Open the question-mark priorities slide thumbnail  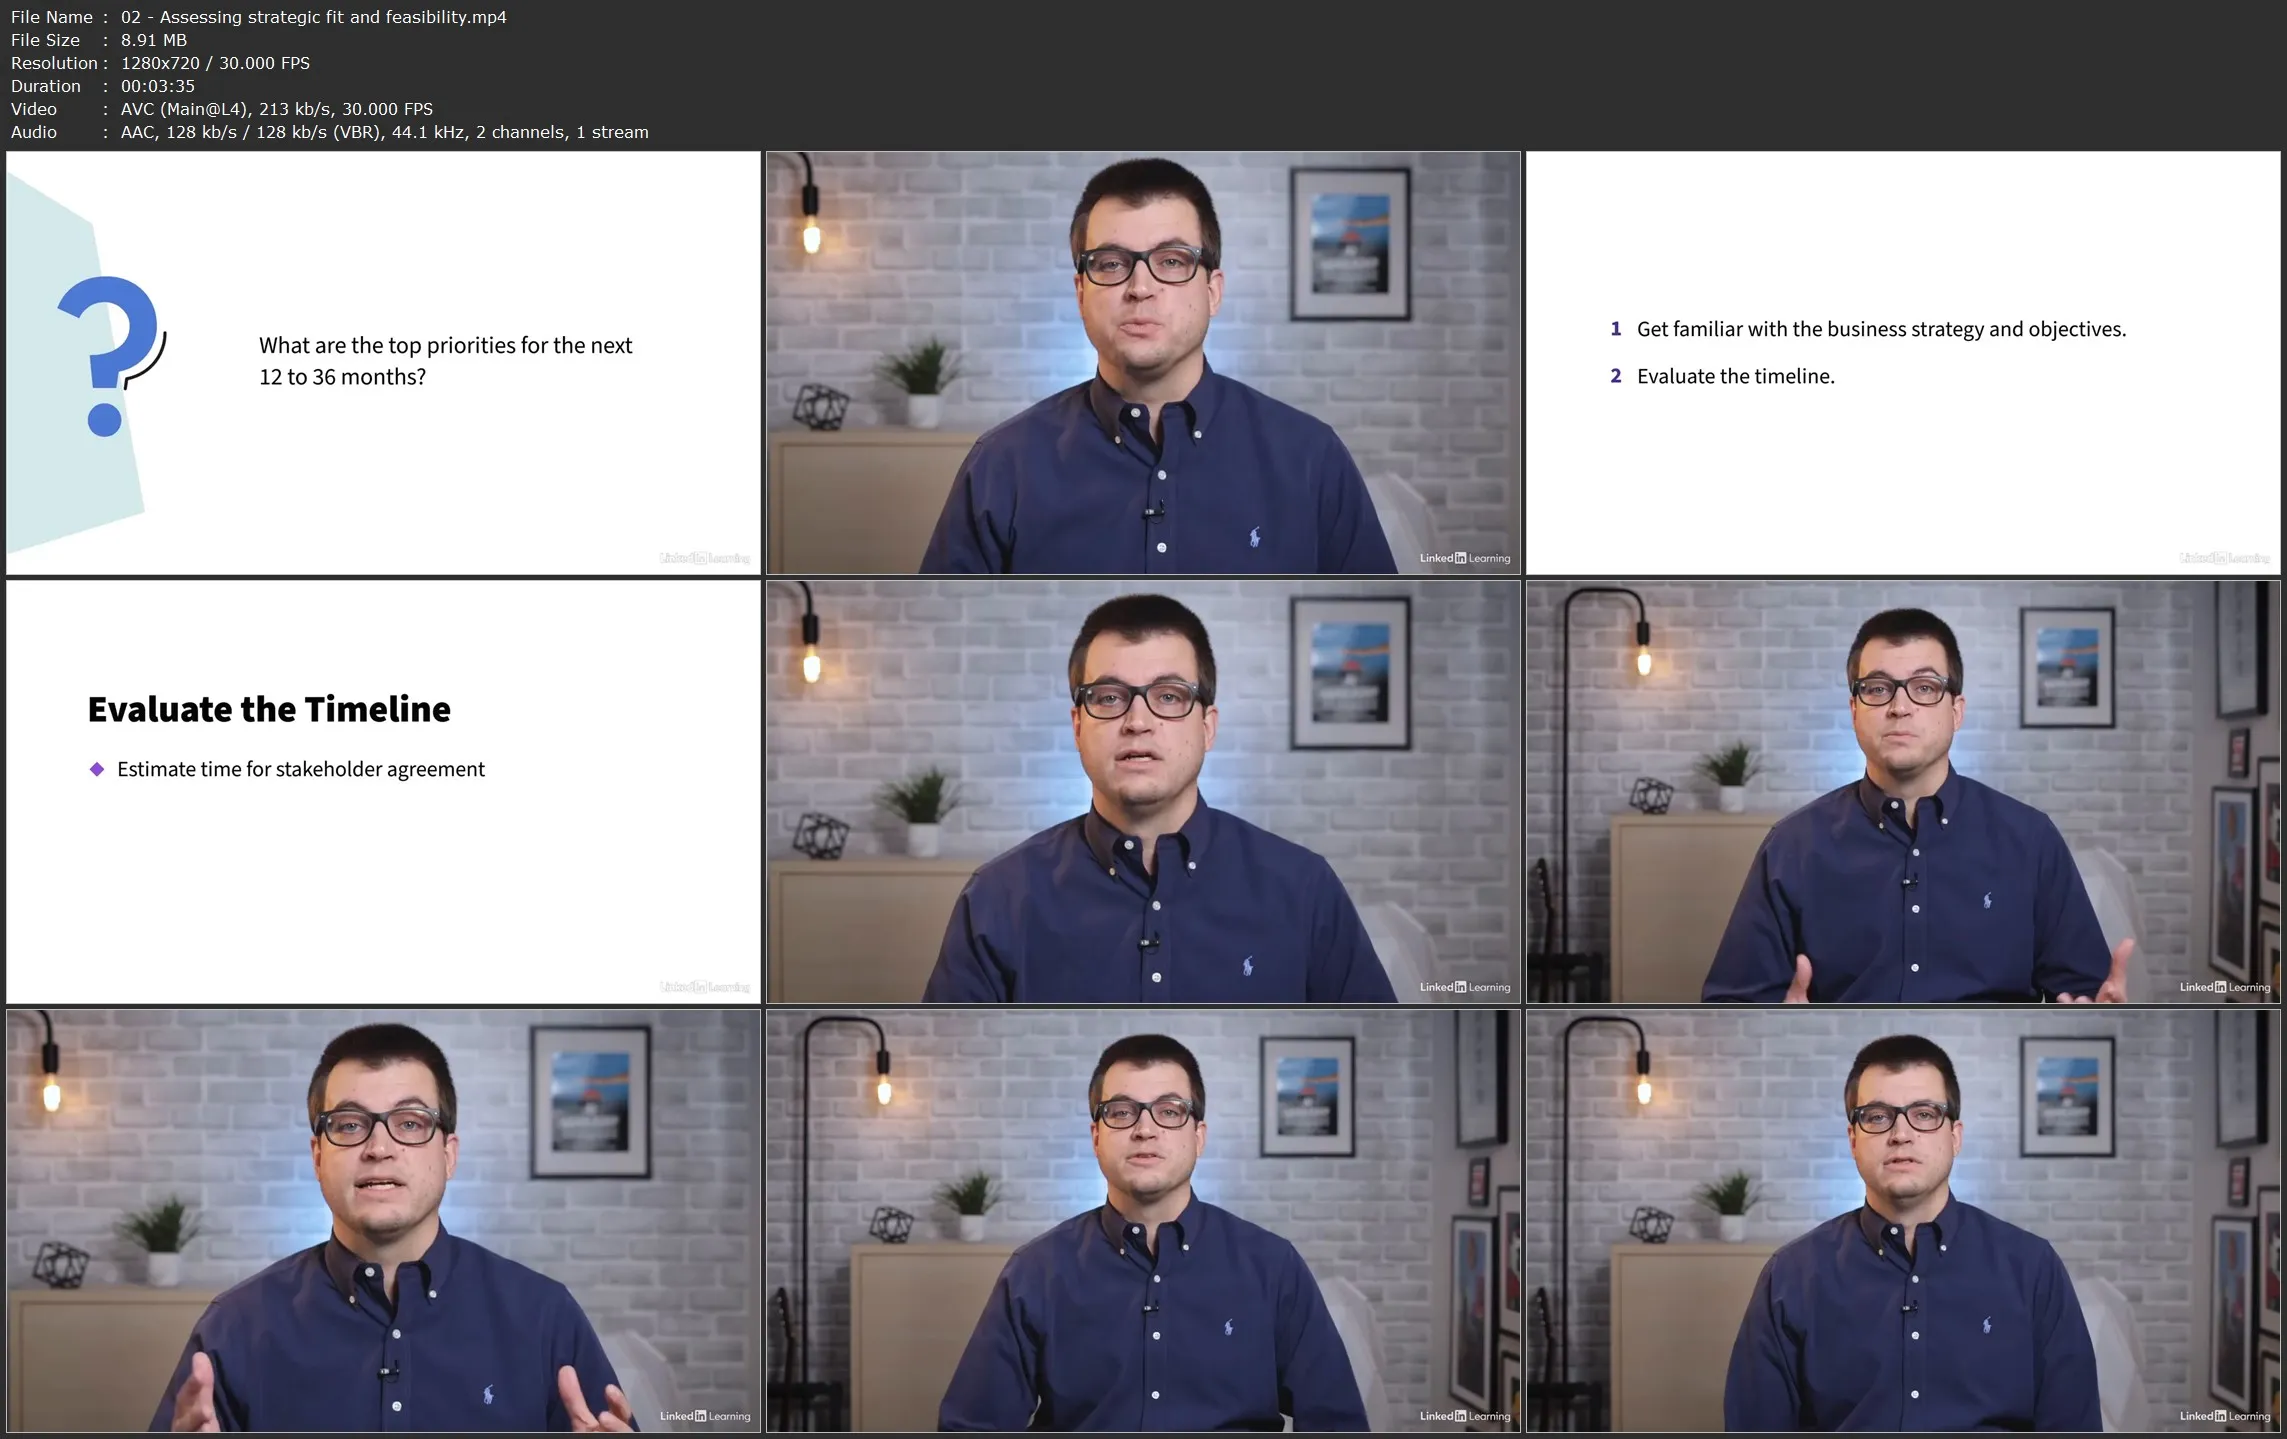pos(383,363)
